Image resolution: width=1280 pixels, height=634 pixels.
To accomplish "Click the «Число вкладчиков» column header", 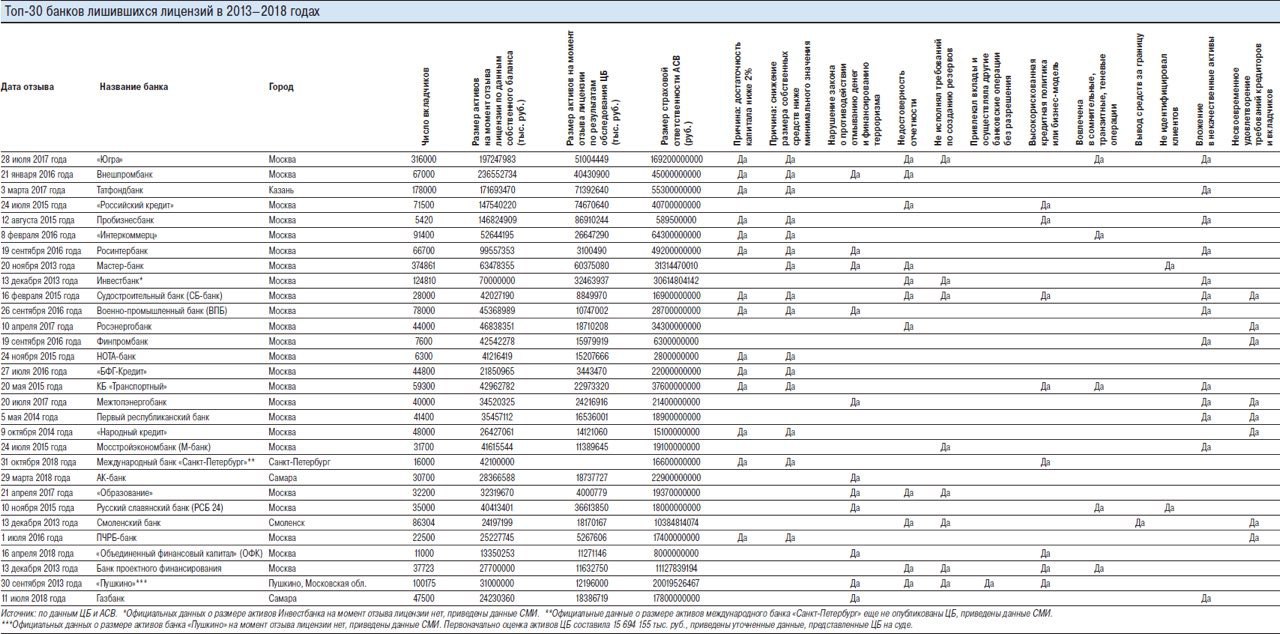I will pyautogui.click(x=425, y=109).
